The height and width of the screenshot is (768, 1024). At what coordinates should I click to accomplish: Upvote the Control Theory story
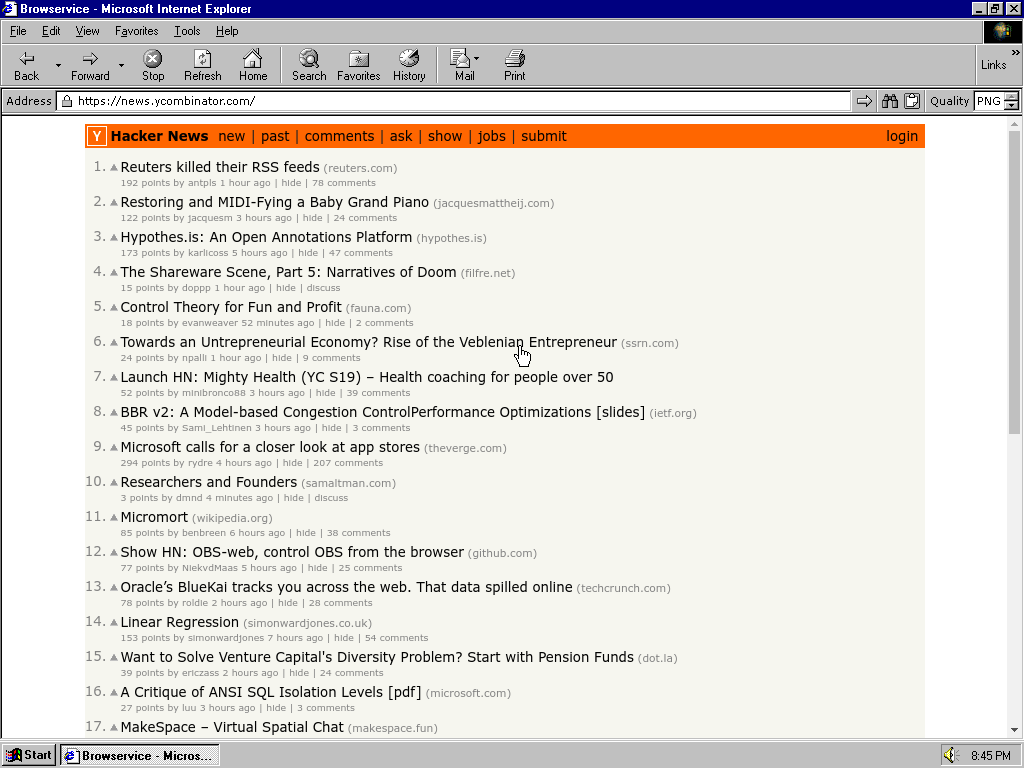pyautogui.click(x=114, y=308)
